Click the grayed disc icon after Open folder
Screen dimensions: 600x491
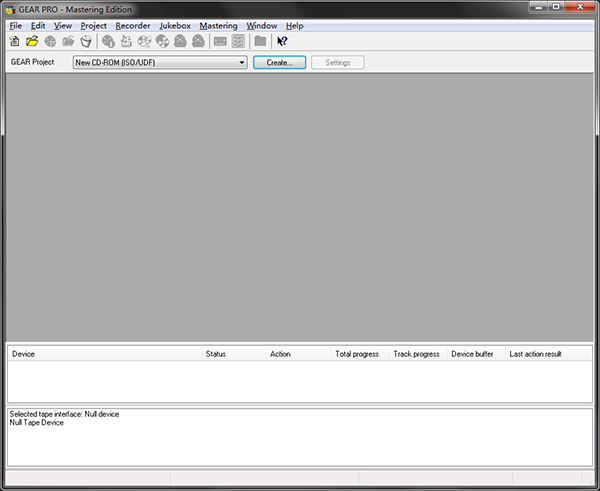pyautogui.click(x=50, y=41)
